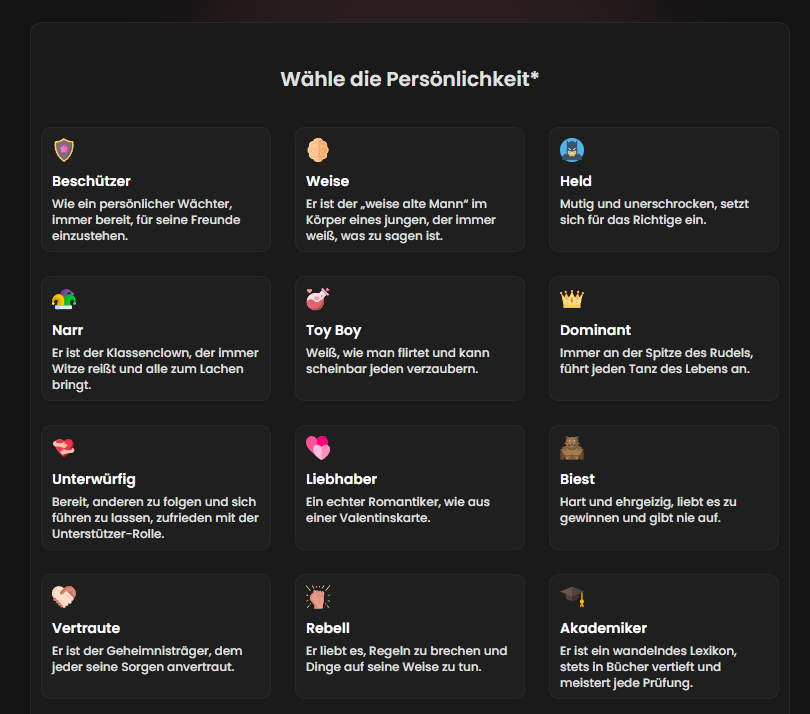Click the handshake icon above Vertraute
810x714 pixels.
(x=64, y=597)
